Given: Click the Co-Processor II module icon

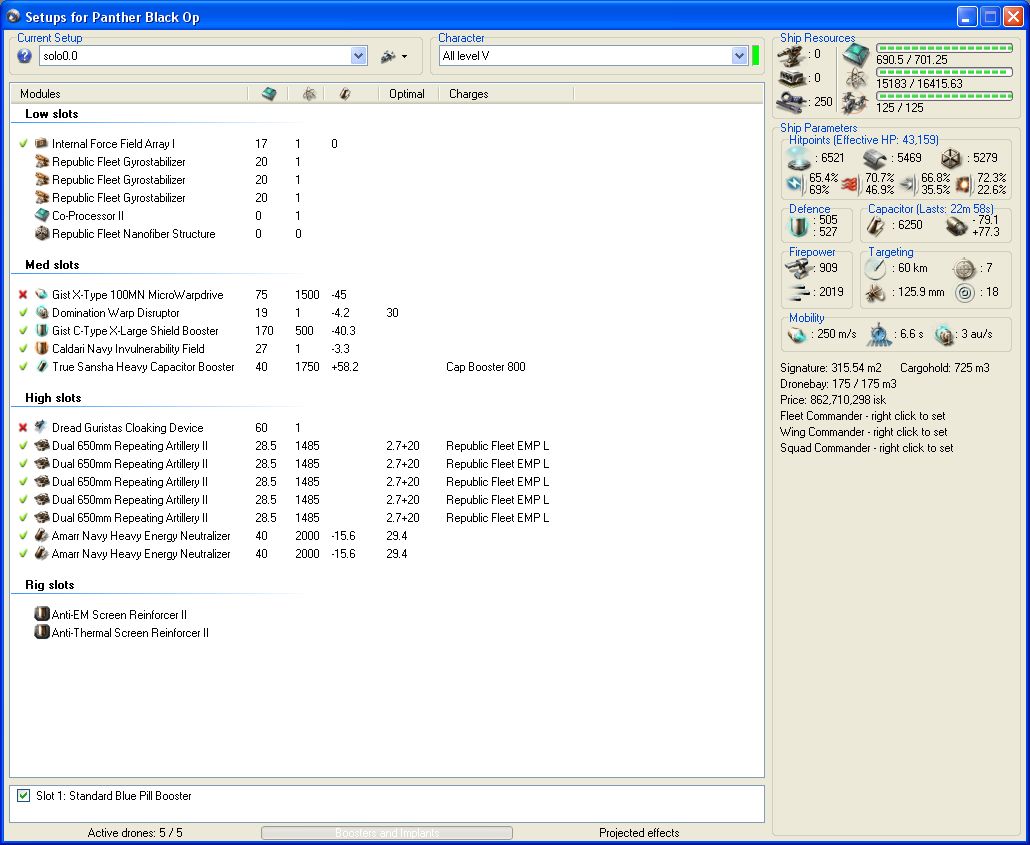Looking at the screenshot, I should 42,215.
